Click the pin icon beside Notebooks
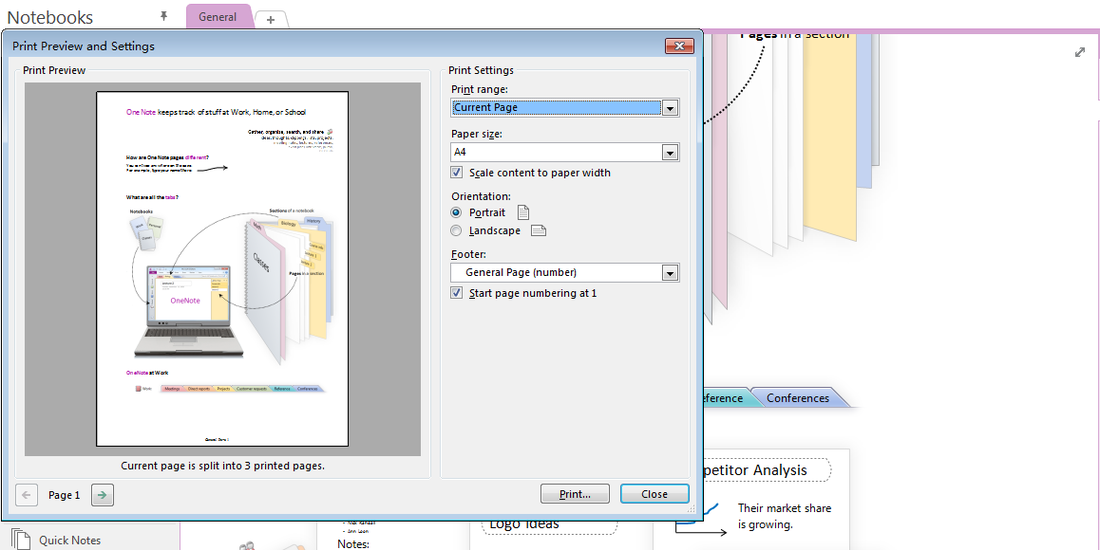 tap(164, 15)
